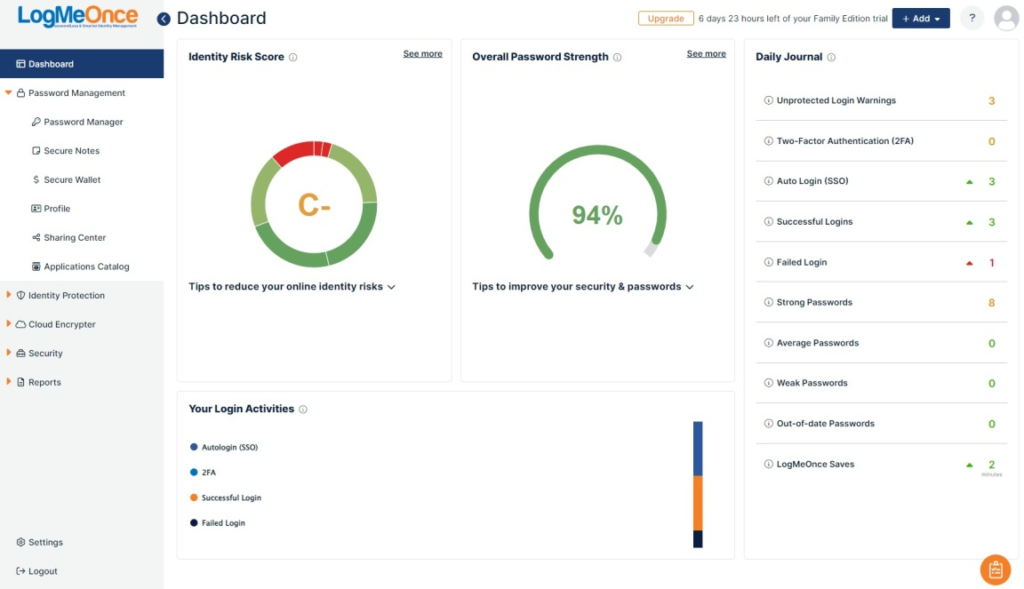Screen dimensions: 1024x589
Task: Expand Tips to improve security & passwords
Action: [x=583, y=287]
